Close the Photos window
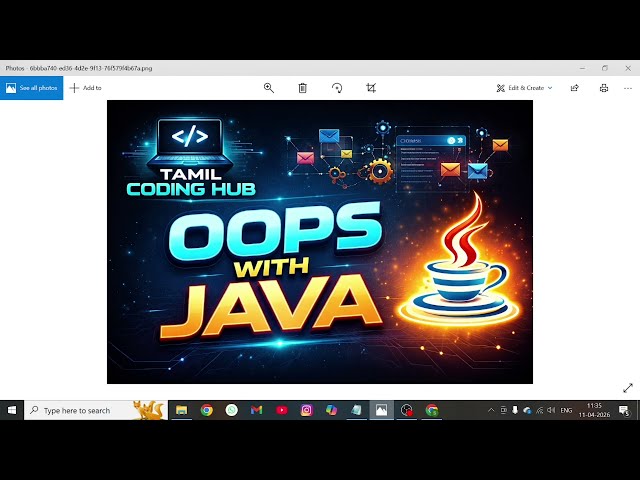Screen dimensions: 640x480 628,68
